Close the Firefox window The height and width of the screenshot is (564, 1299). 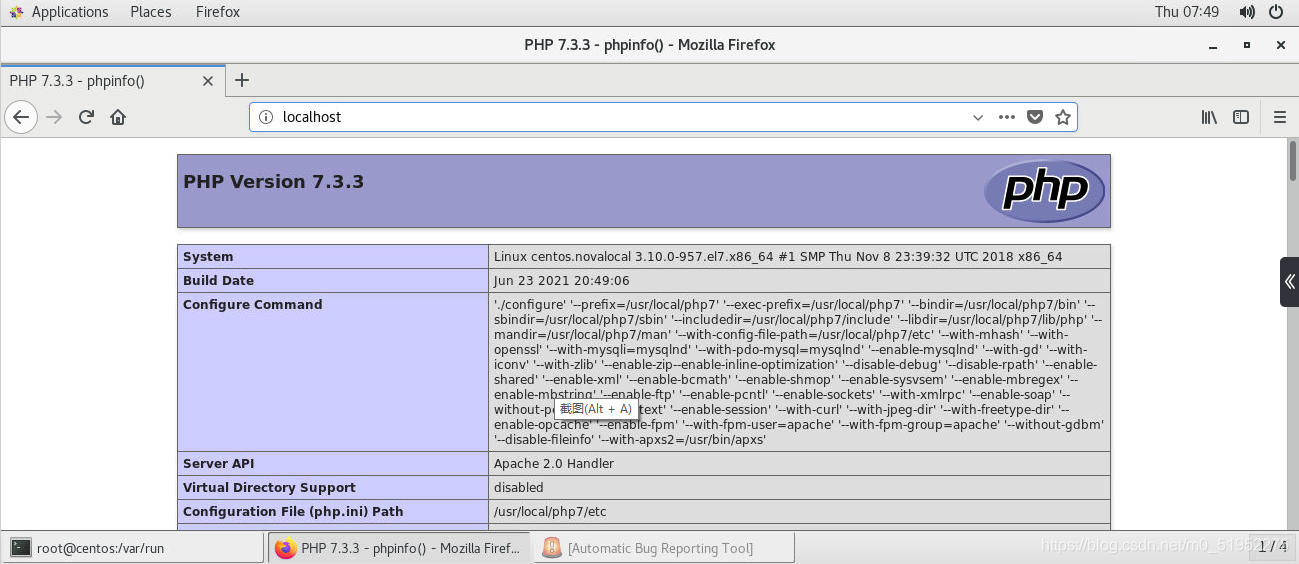pyautogui.click(x=1280, y=45)
